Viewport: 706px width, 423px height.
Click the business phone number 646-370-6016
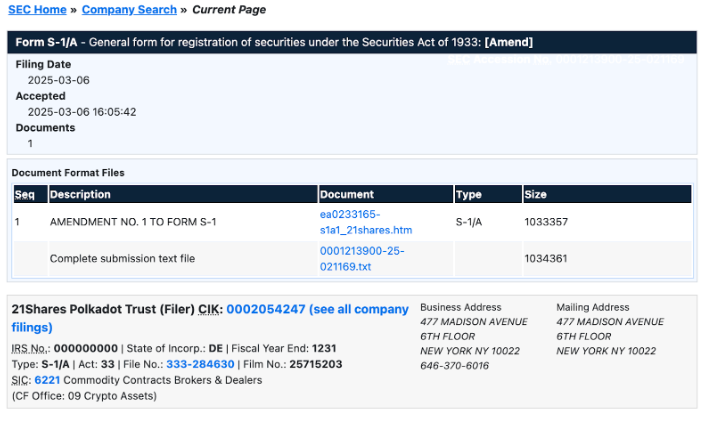click(x=454, y=365)
